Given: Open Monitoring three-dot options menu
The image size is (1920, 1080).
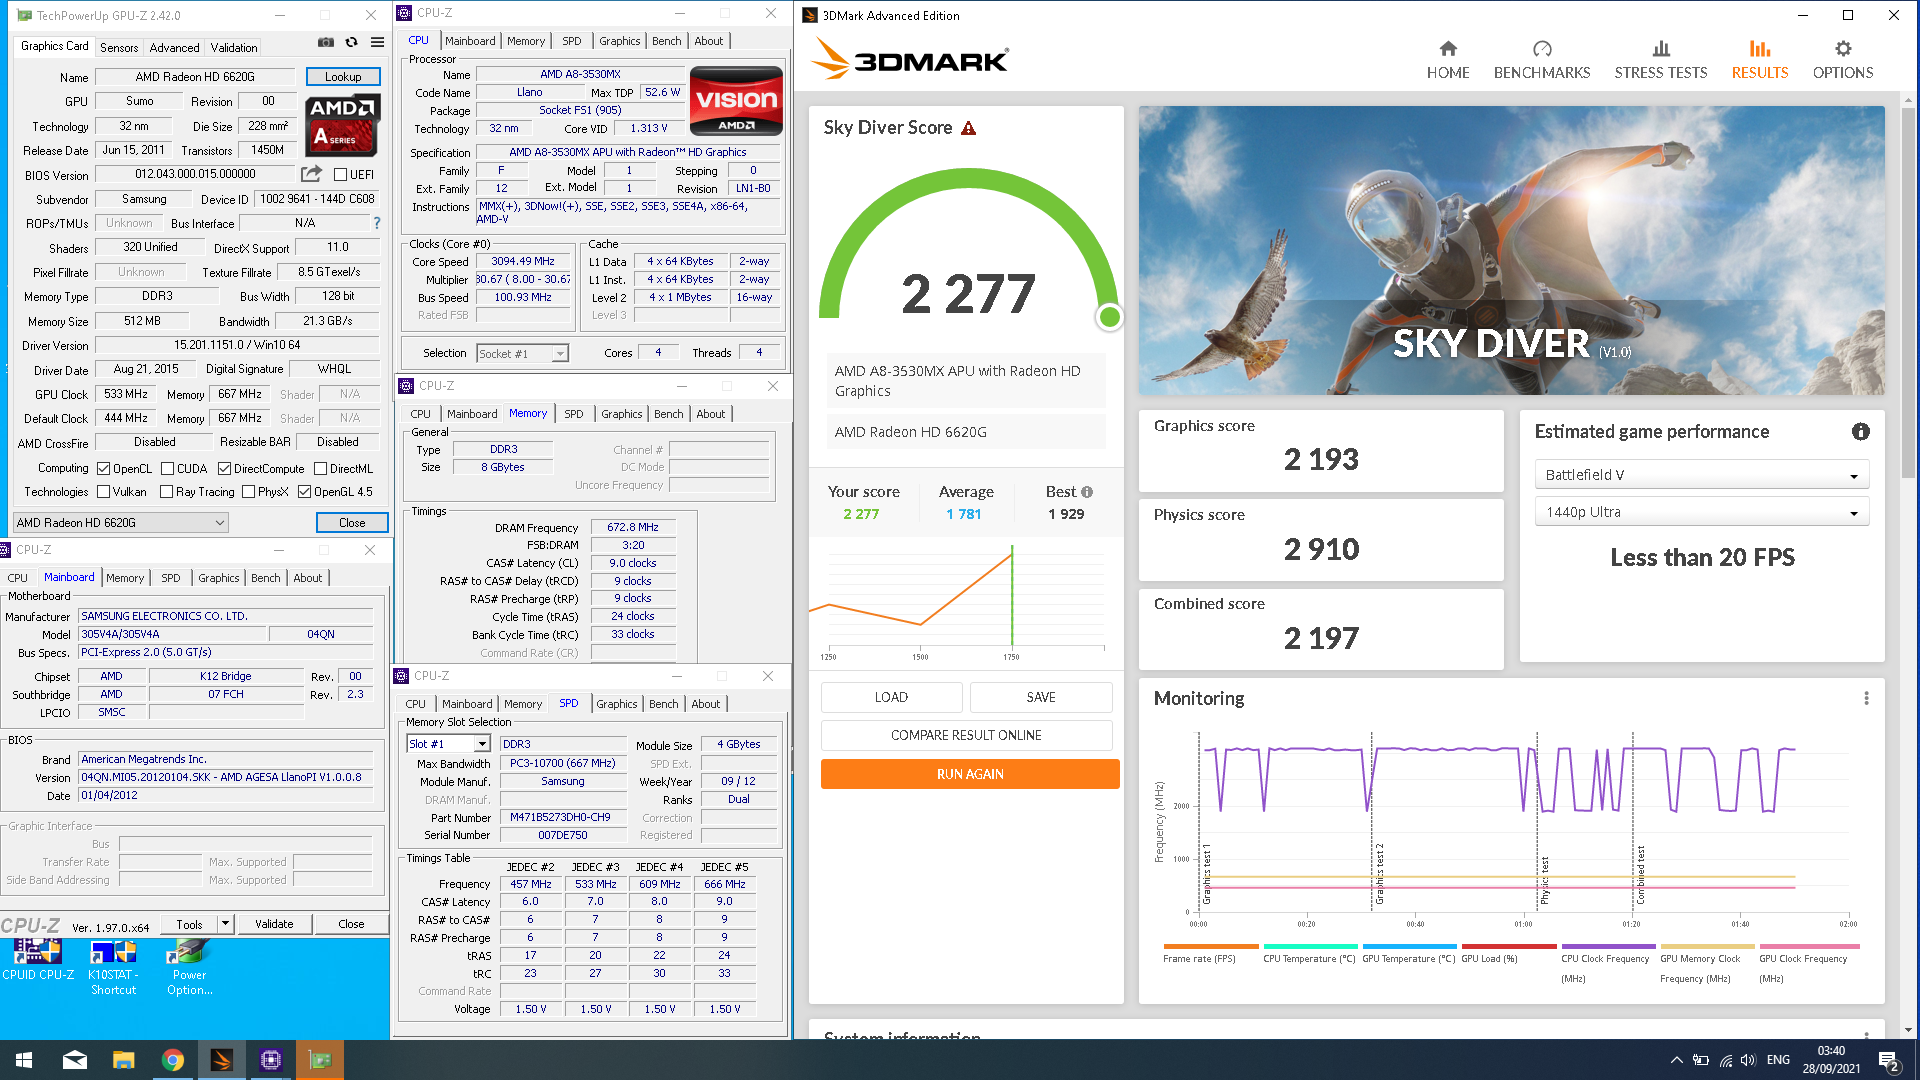Looking at the screenshot, I should pos(1866,698).
